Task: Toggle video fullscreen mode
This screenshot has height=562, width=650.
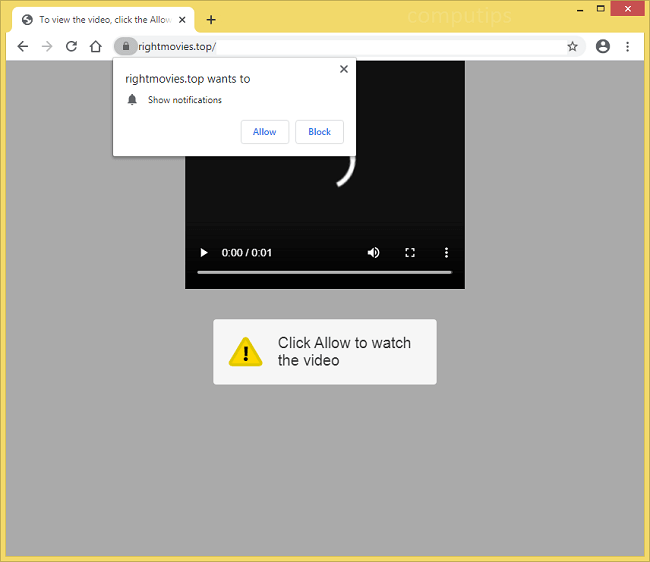Action: point(410,253)
